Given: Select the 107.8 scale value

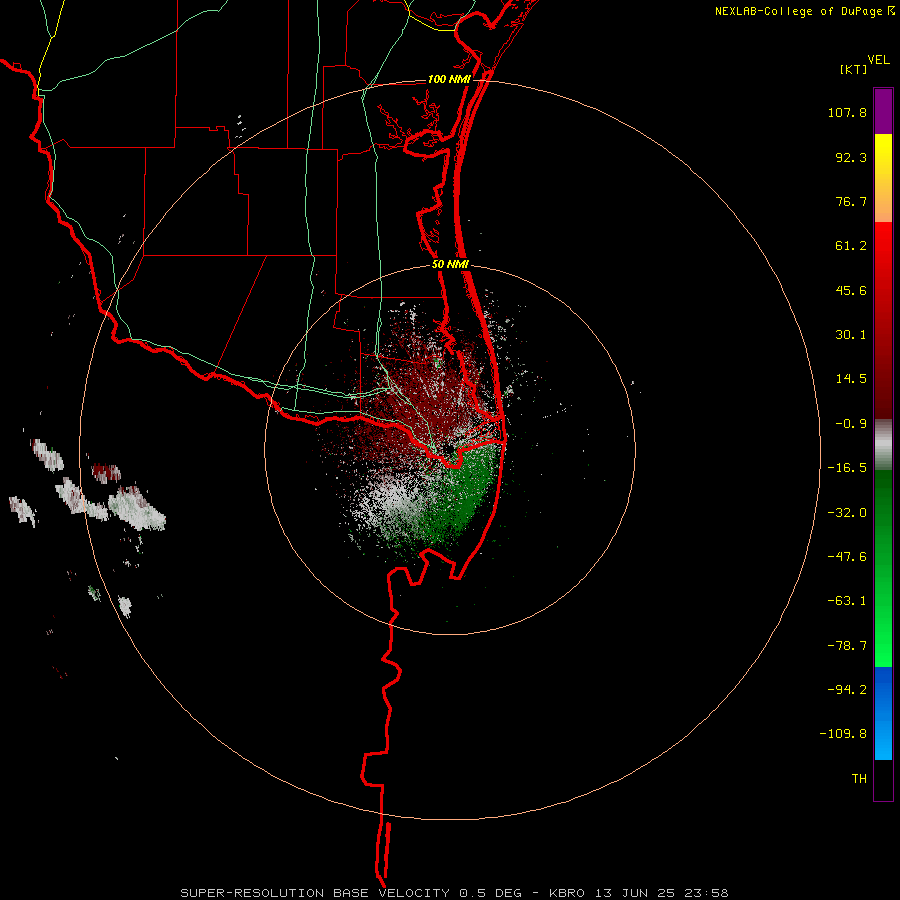Looking at the screenshot, I should [x=847, y=112].
